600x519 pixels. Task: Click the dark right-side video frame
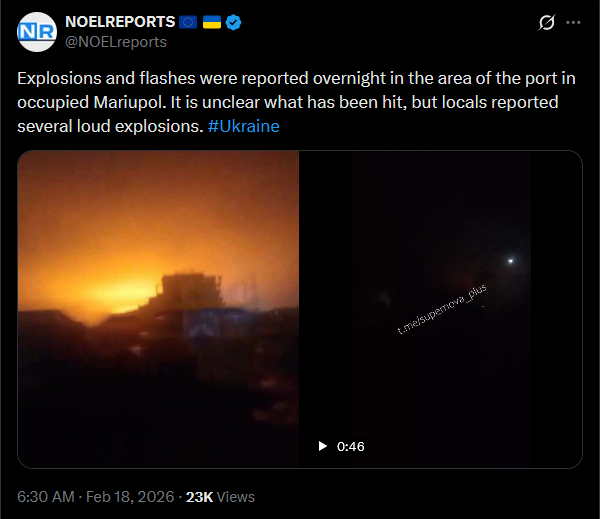(x=441, y=309)
